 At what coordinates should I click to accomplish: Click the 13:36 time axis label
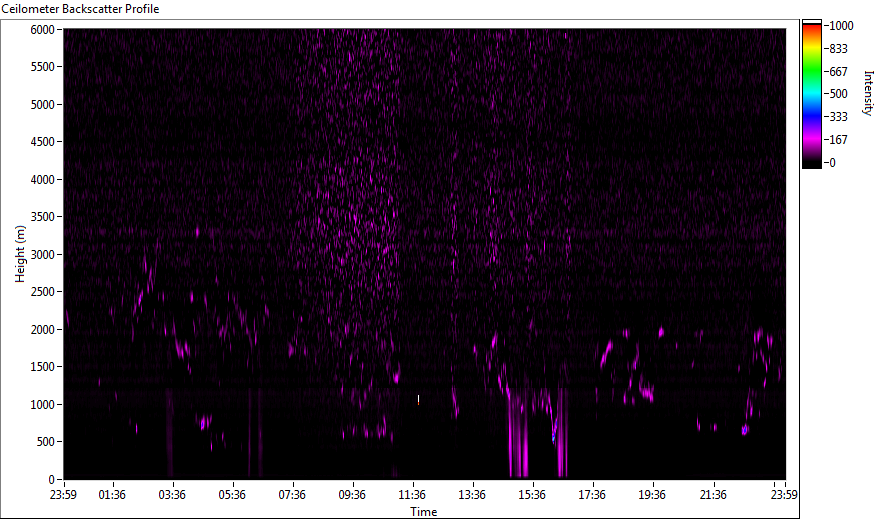tap(472, 495)
